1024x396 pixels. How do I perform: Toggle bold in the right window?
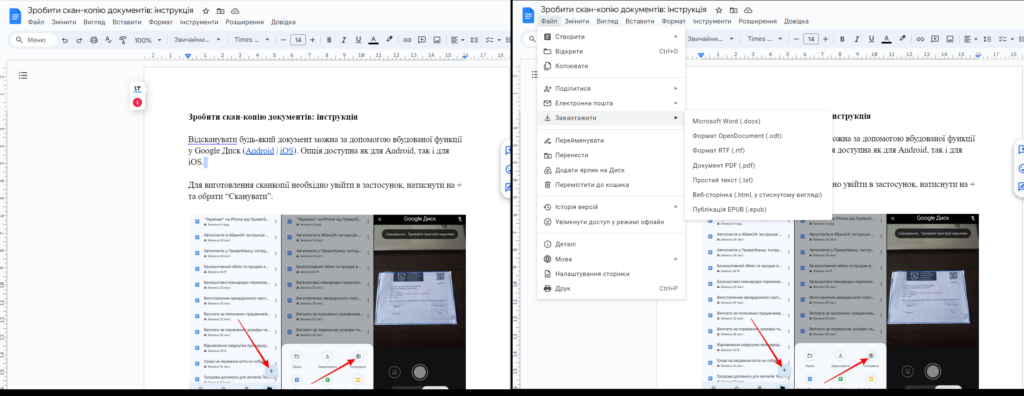[842, 40]
